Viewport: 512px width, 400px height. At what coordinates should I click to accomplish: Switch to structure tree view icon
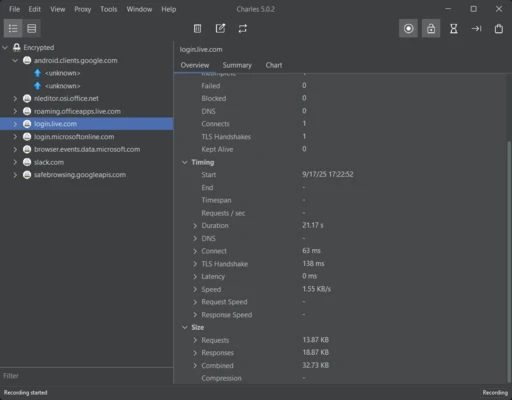coord(13,28)
